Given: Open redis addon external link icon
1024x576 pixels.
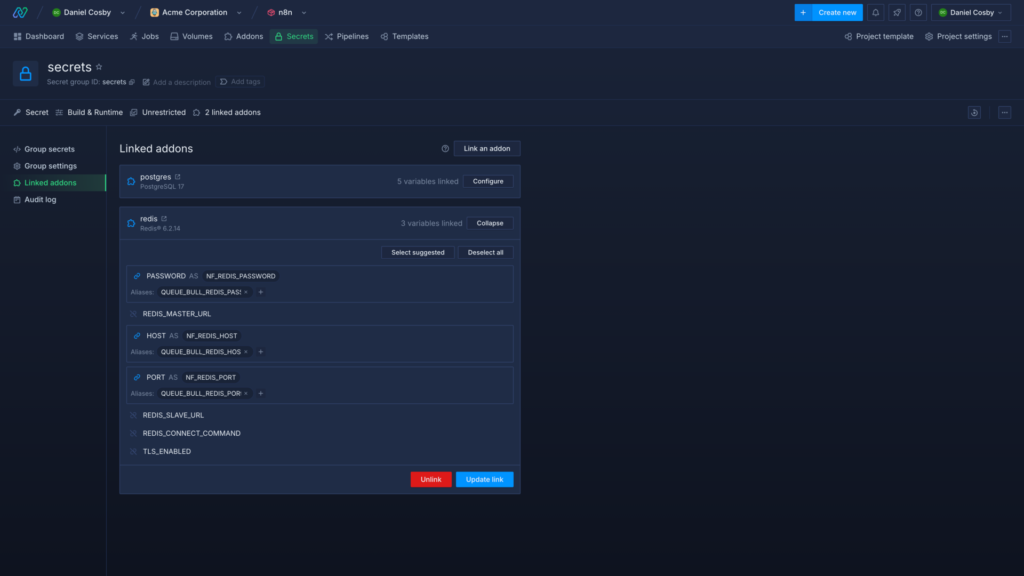Looking at the screenshot, I should point(164,218).
